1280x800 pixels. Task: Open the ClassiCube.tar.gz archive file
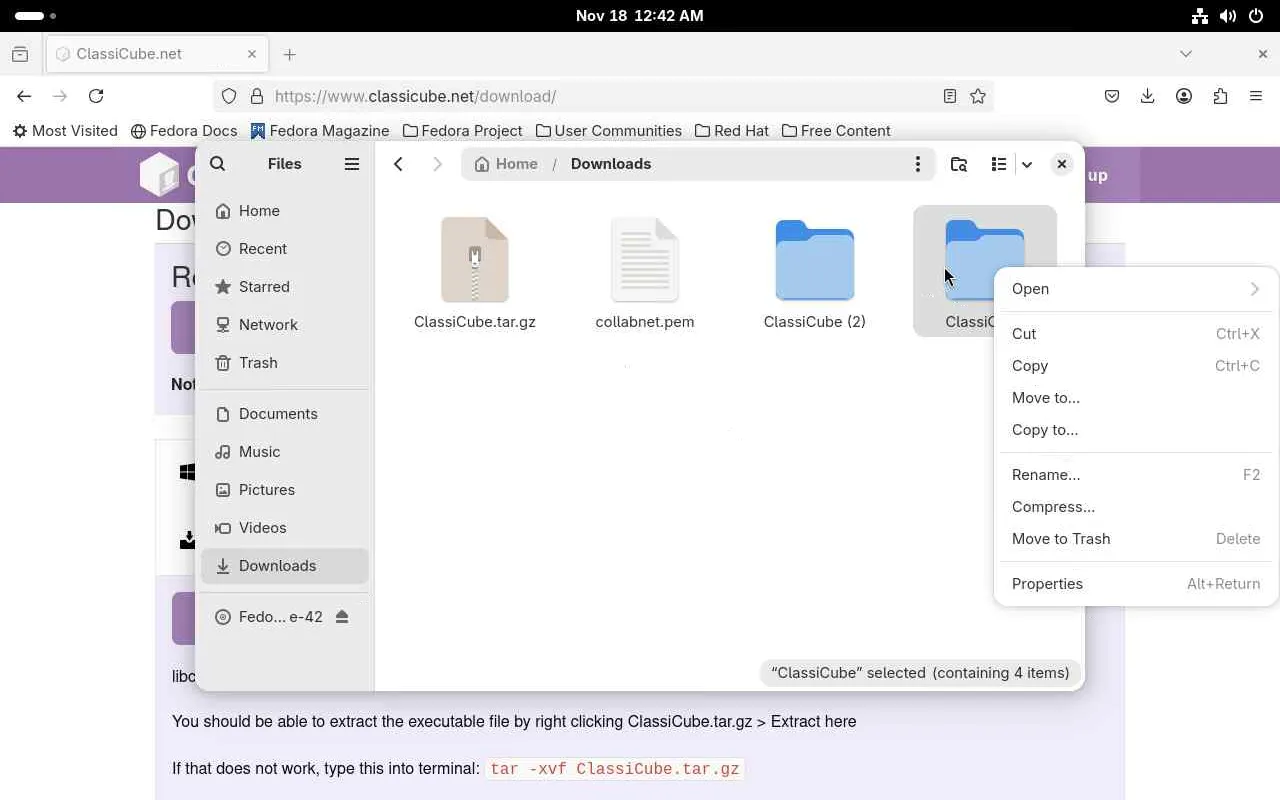475,272
